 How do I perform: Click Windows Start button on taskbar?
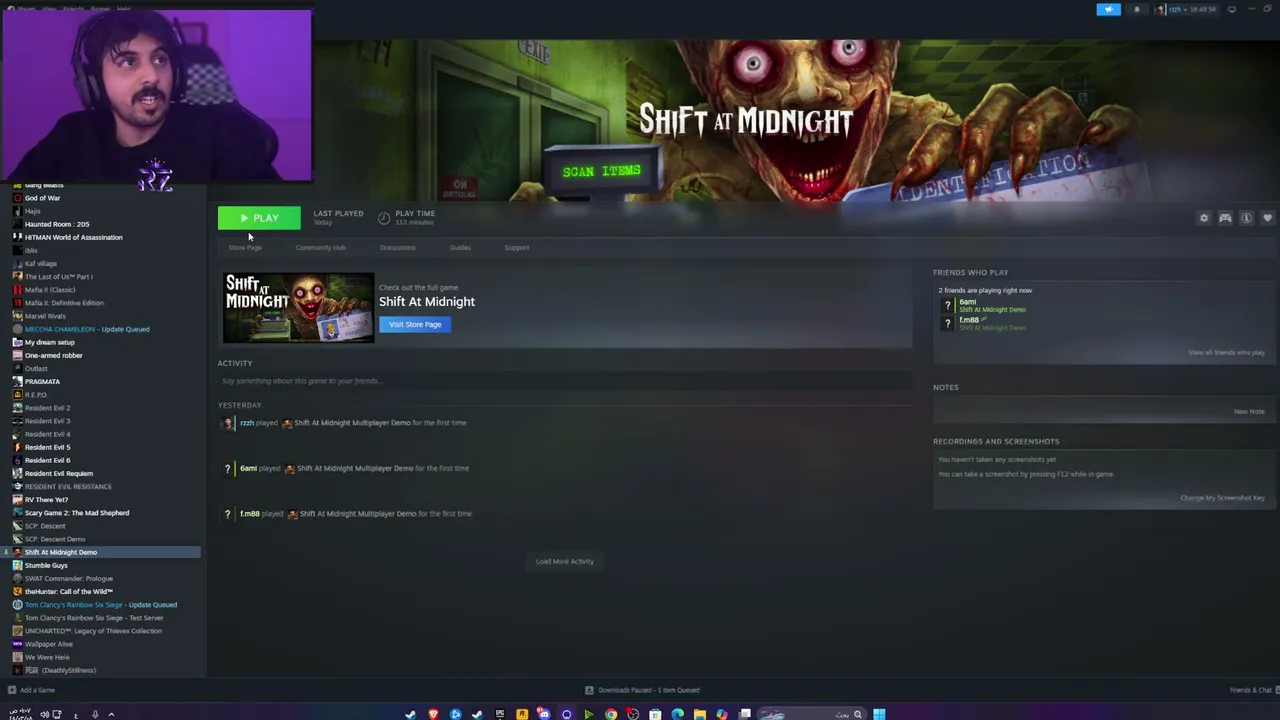point(879,714)
